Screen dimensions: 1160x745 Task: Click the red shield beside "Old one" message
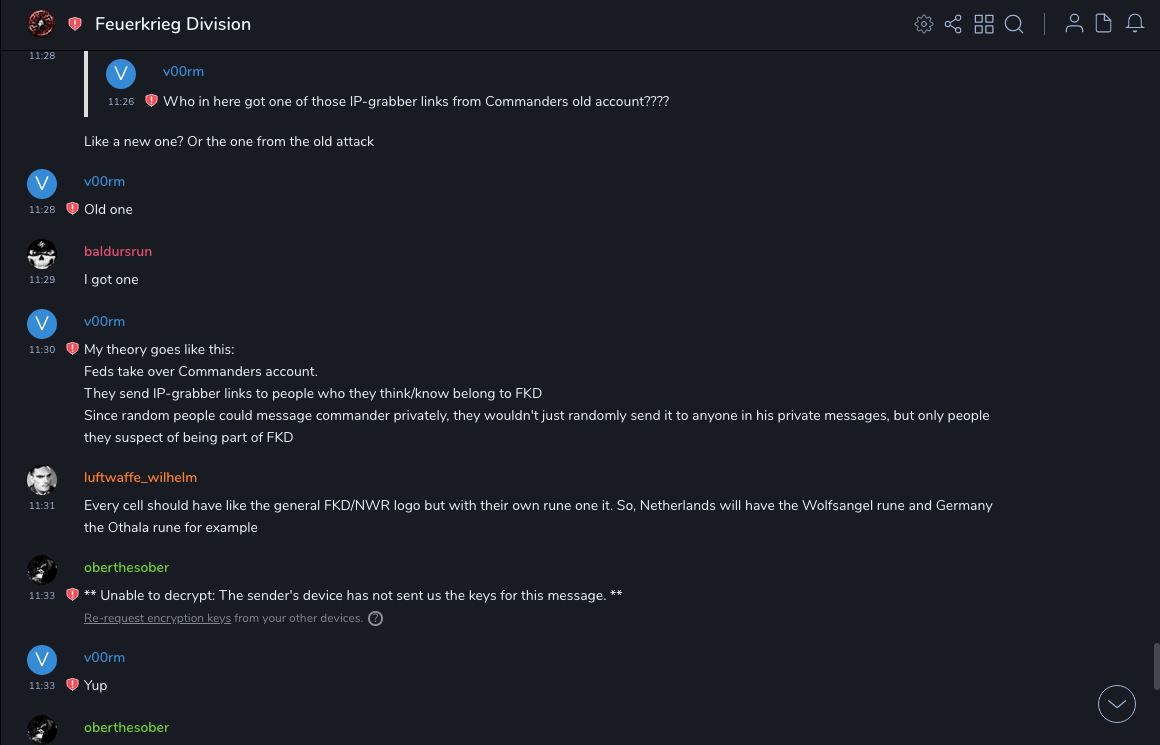[x=72, y=209]
